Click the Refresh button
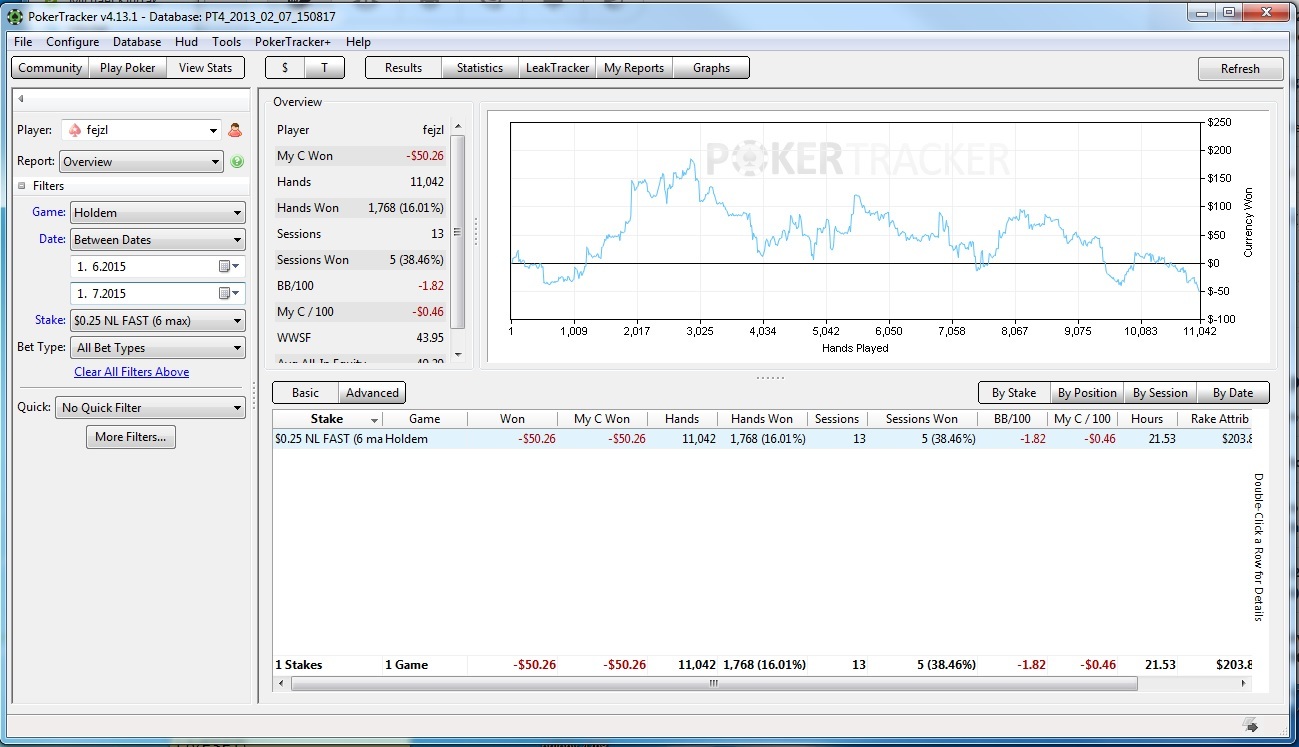Image resolution: width=1299 pixels, height=747 pixels. pos(1240,69)
